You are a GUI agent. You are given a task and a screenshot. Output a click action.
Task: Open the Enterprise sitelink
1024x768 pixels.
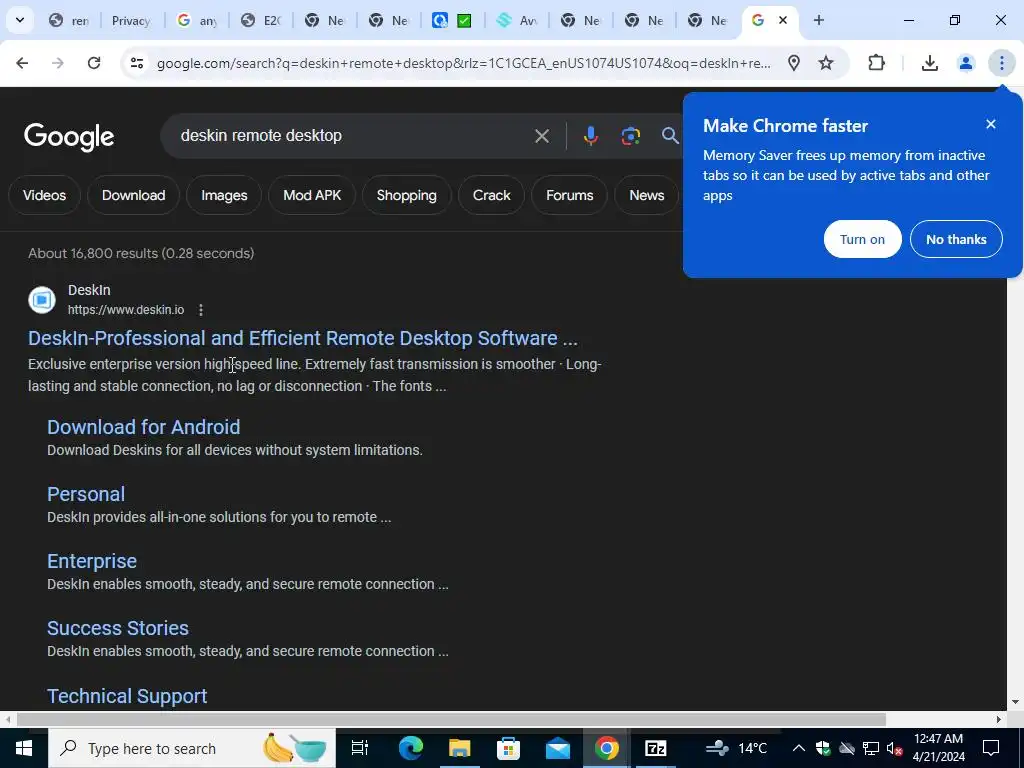[92, 561]
